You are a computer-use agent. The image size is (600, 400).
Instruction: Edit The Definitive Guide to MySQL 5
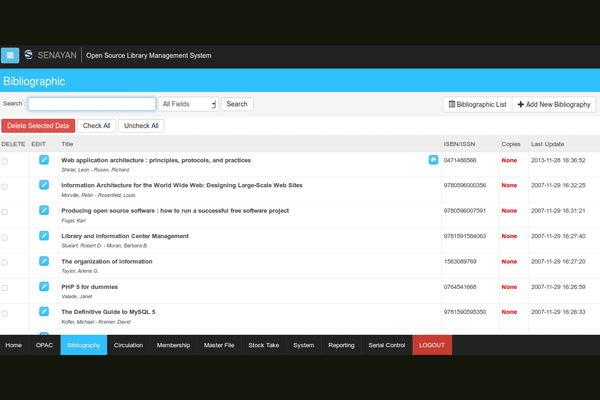(44, 312)
